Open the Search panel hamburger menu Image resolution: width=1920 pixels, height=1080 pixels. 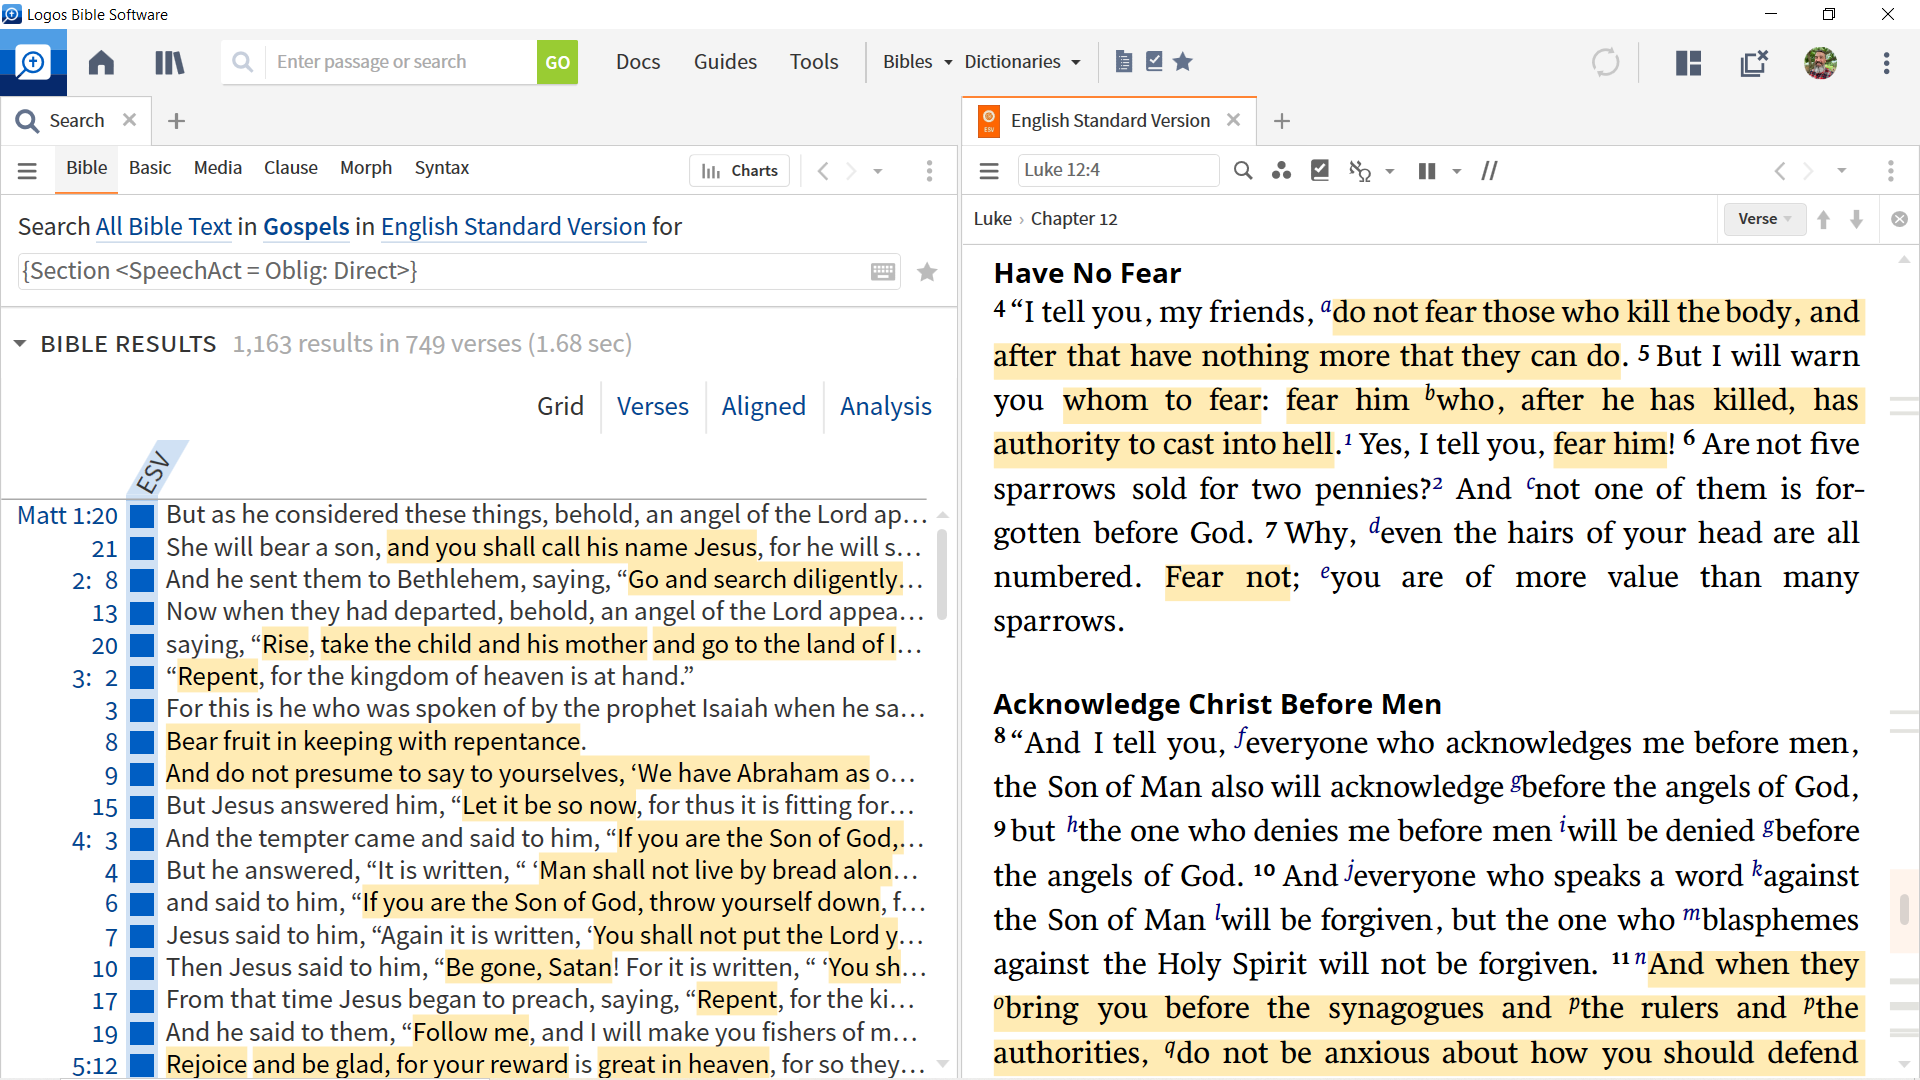click(27, 171)
